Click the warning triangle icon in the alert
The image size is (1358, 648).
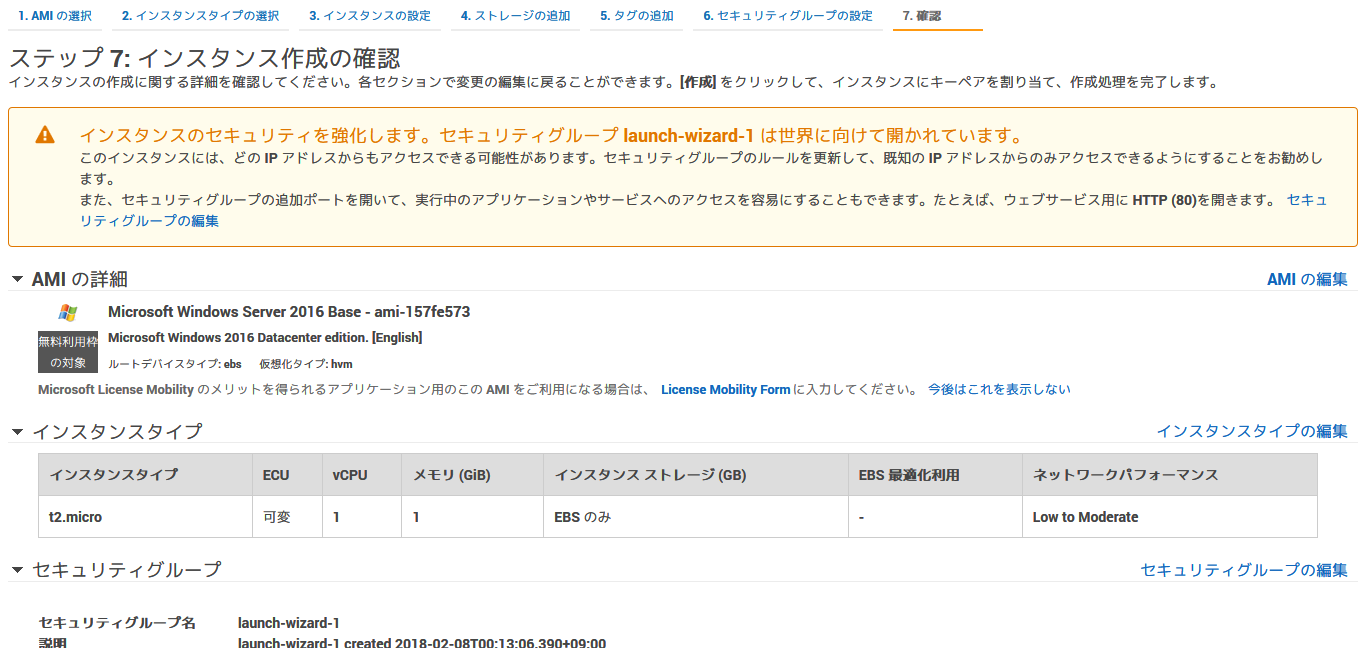[45, 135]
